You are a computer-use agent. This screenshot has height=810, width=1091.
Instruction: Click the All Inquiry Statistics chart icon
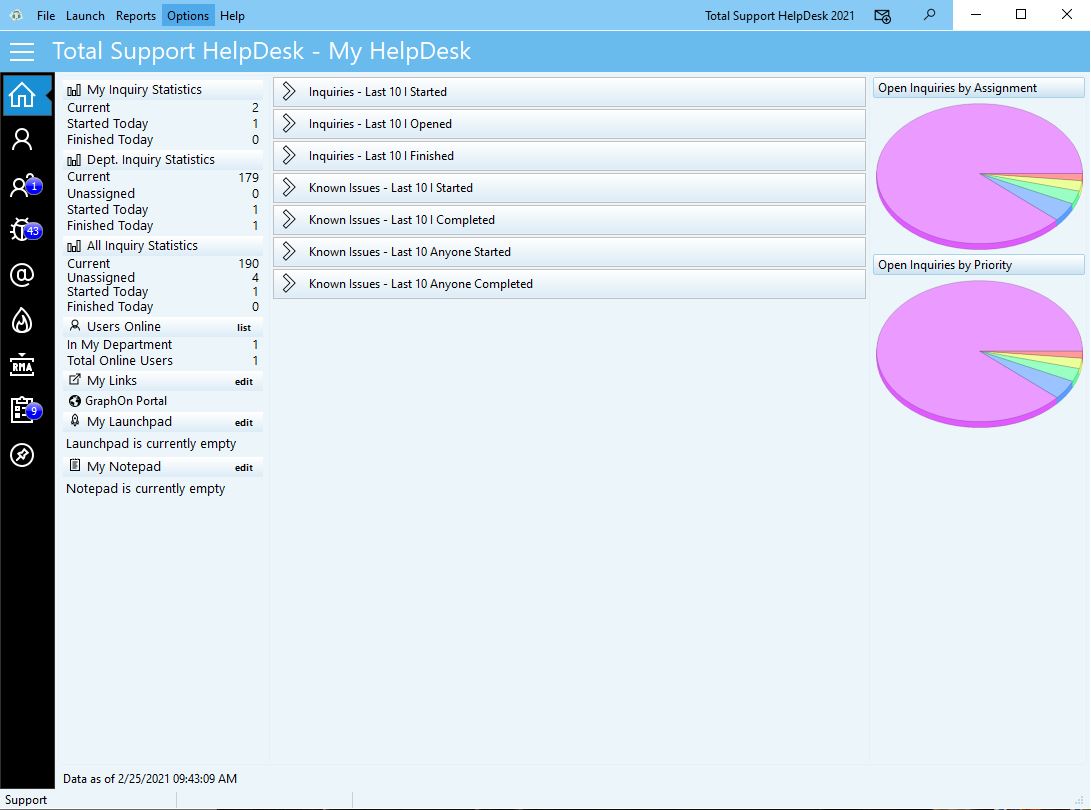coord(74,246)
